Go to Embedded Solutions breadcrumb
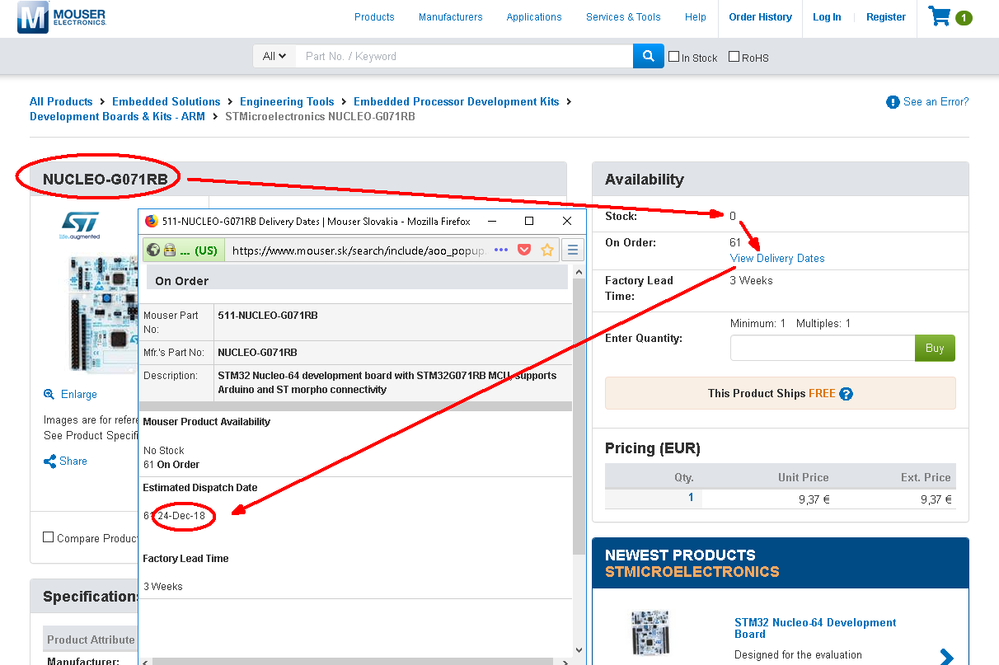 click(x=166, y=101)
